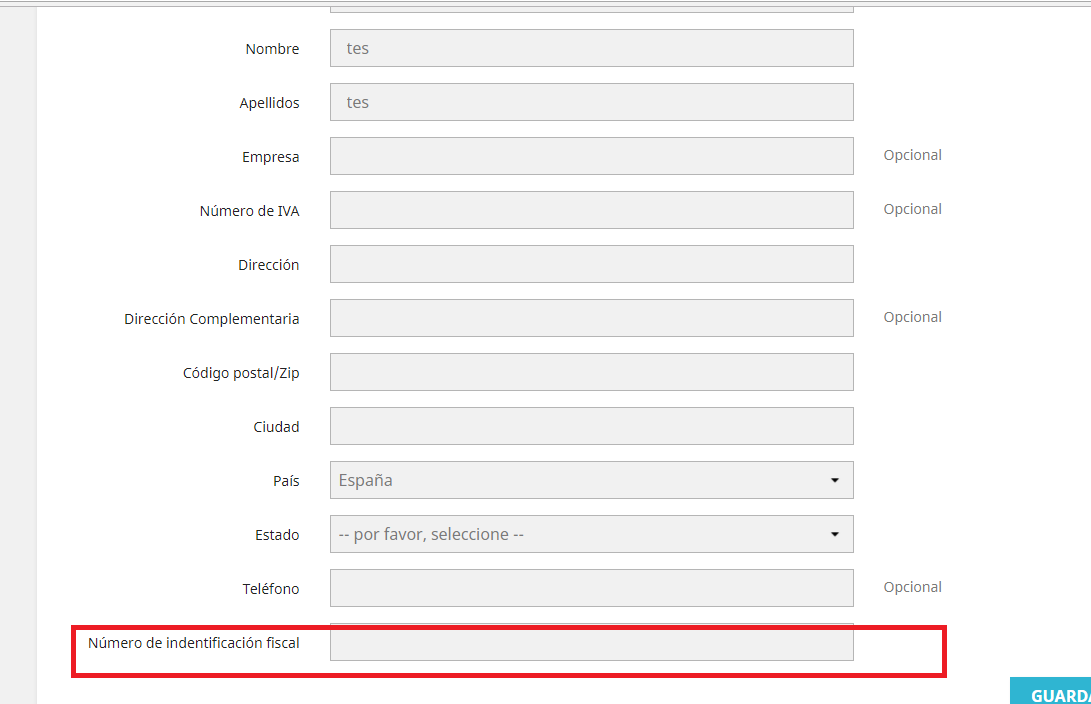The width and height of the screenshot is (1091, 704).
Task: Open the País dropdown showing España
Action: click(x=591, y=480)
